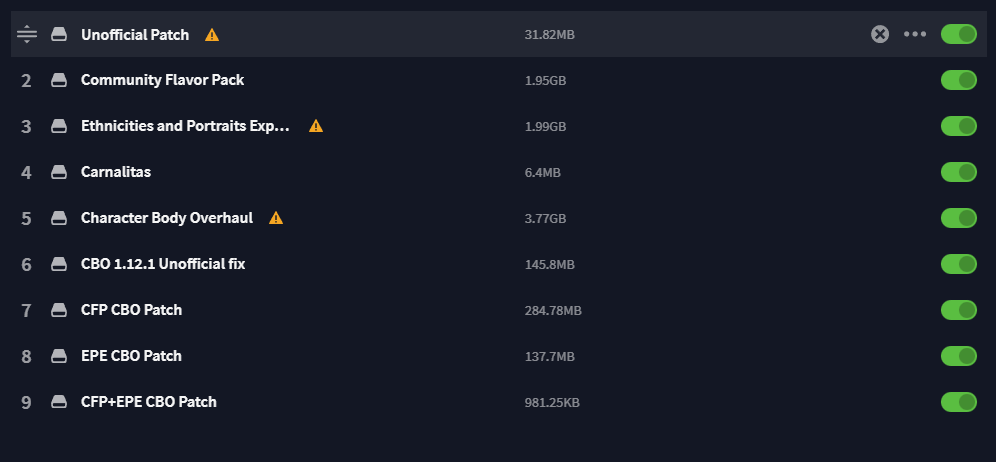996x462 pixels.
Task: Click the warning icon beside Ethnicities and Portraits
Action: pos(316,126)
